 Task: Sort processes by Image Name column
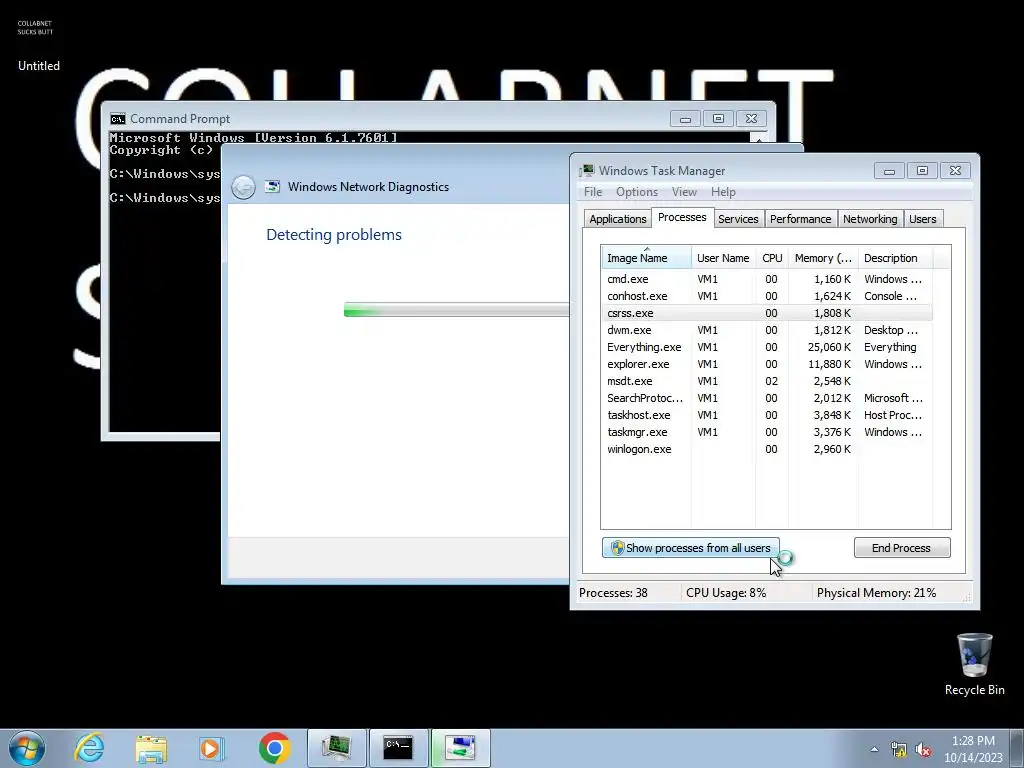point(646,258)
